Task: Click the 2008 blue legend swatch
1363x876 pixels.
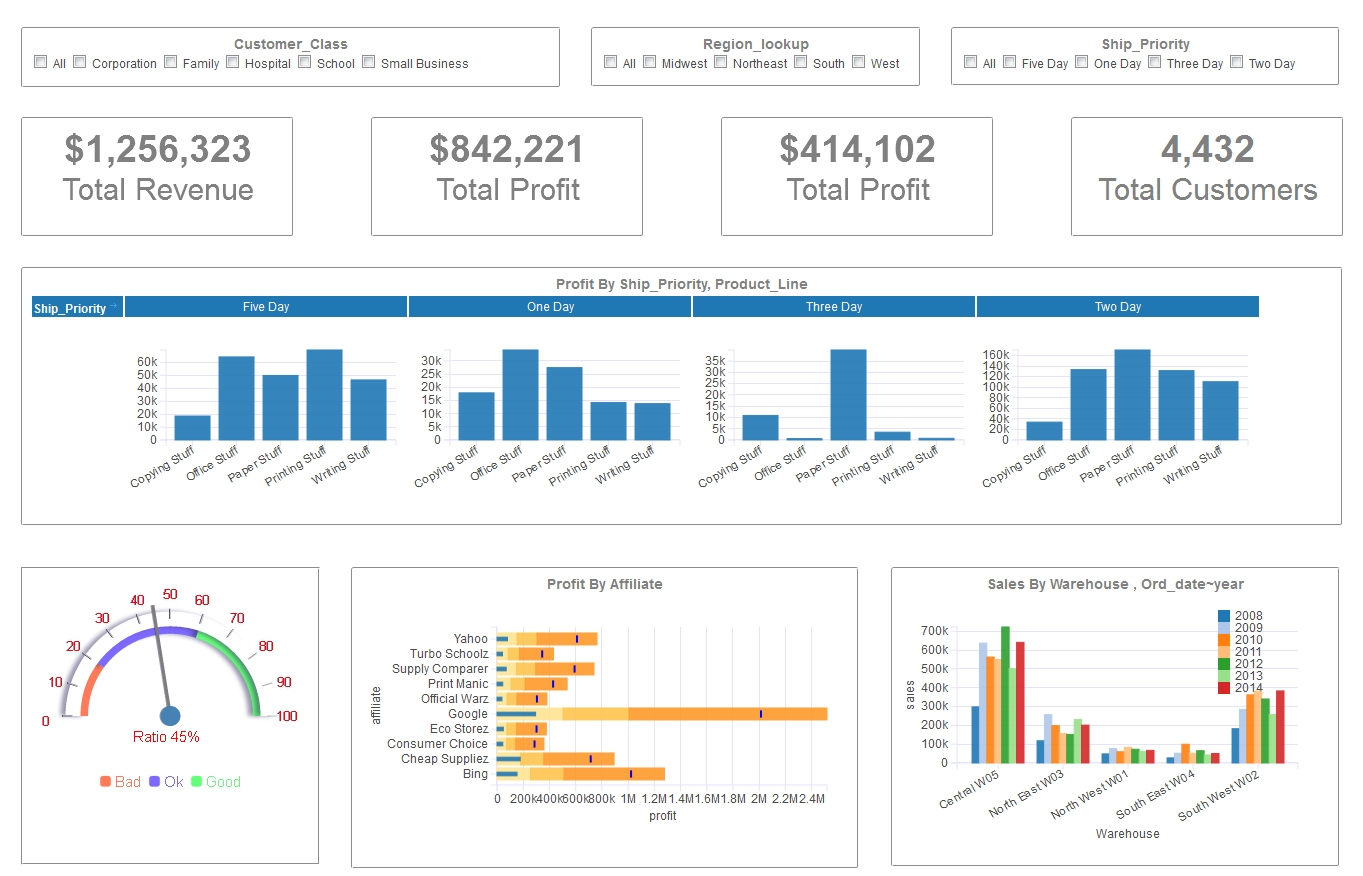Action: 1224,616
